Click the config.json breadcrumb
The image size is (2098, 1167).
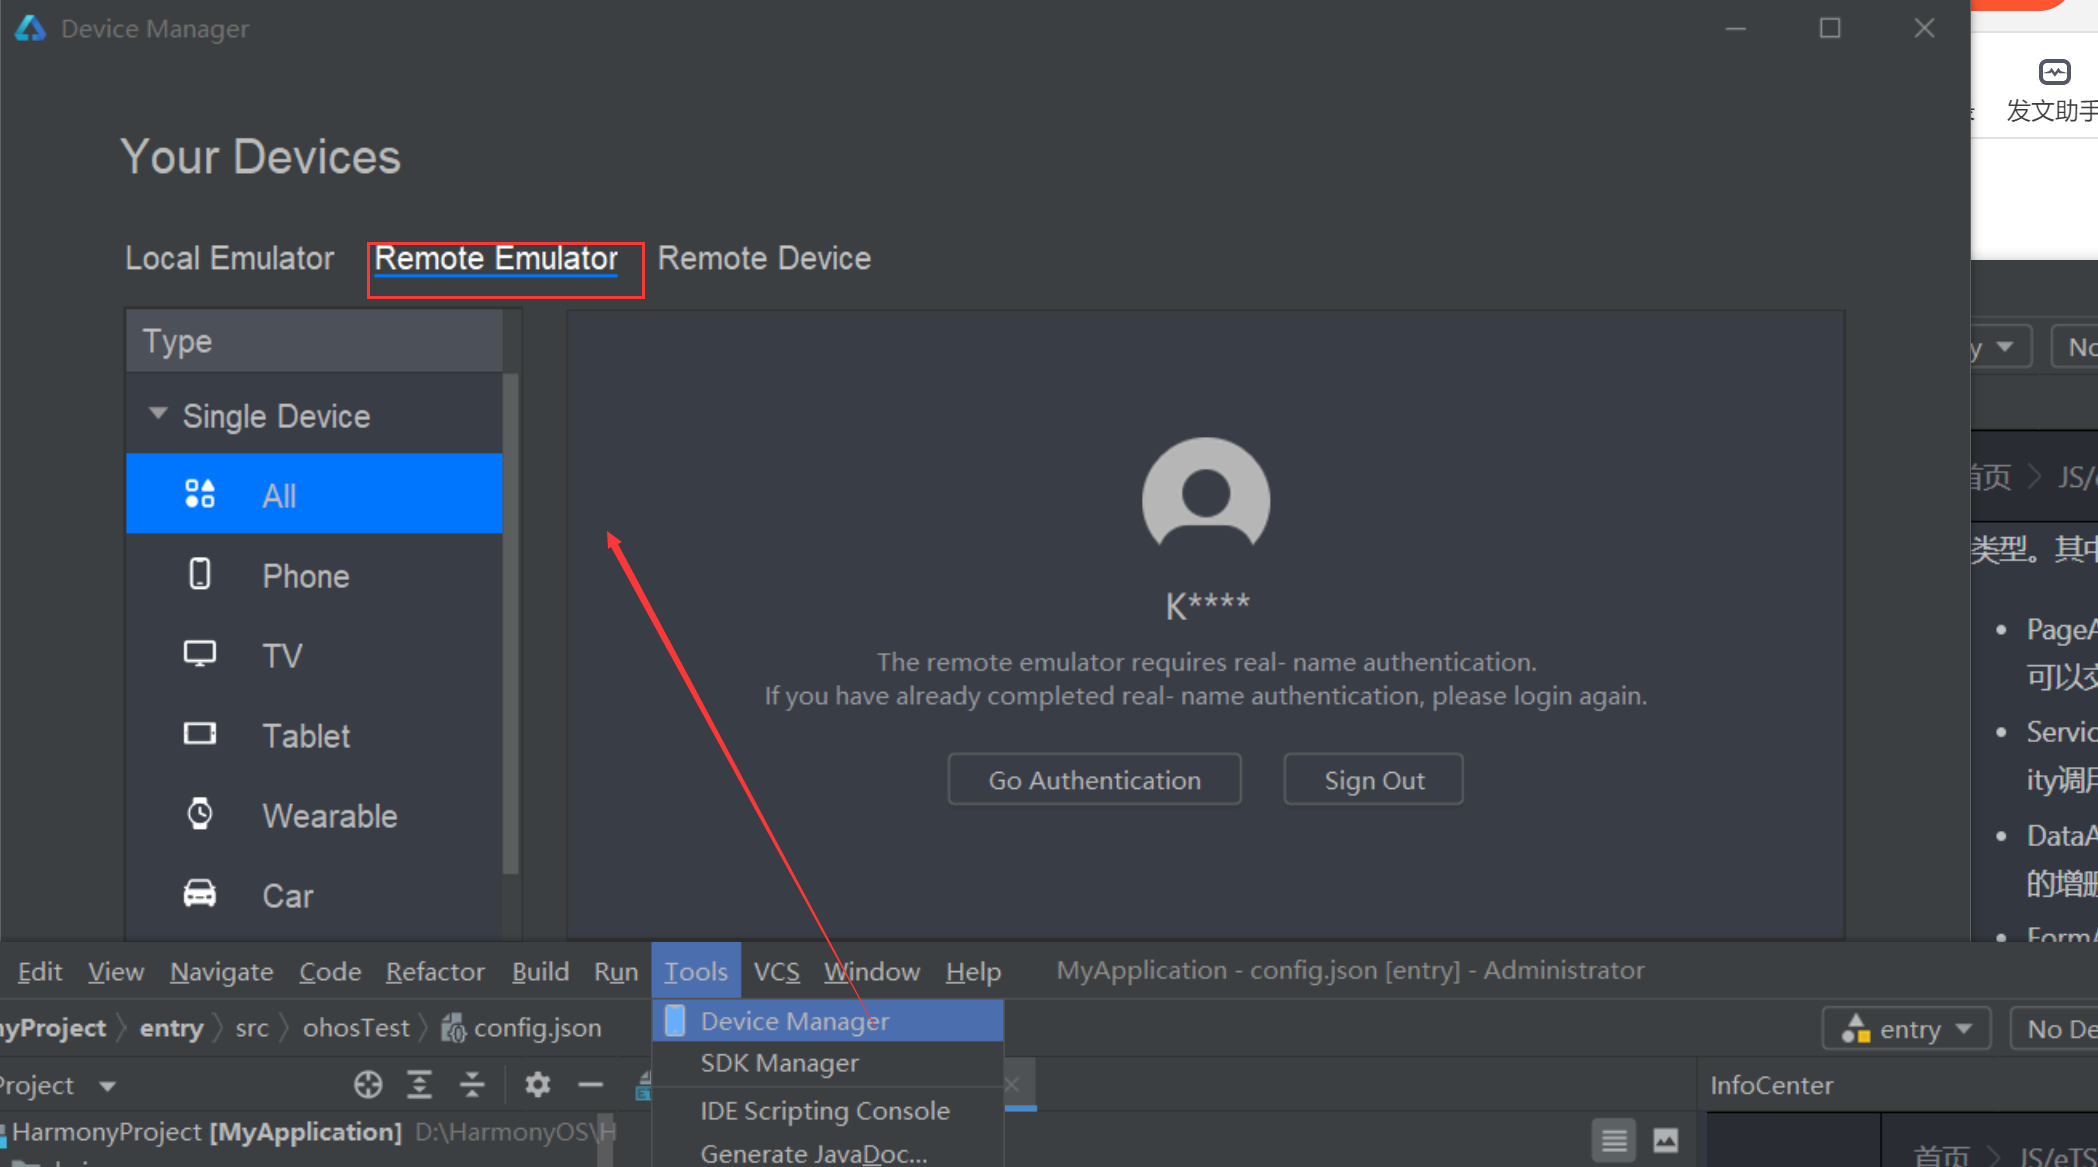pos(537,1028)
